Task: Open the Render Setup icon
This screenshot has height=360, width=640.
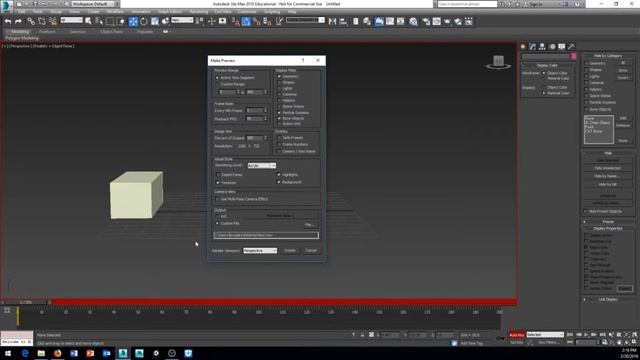Action: [426, 21]
